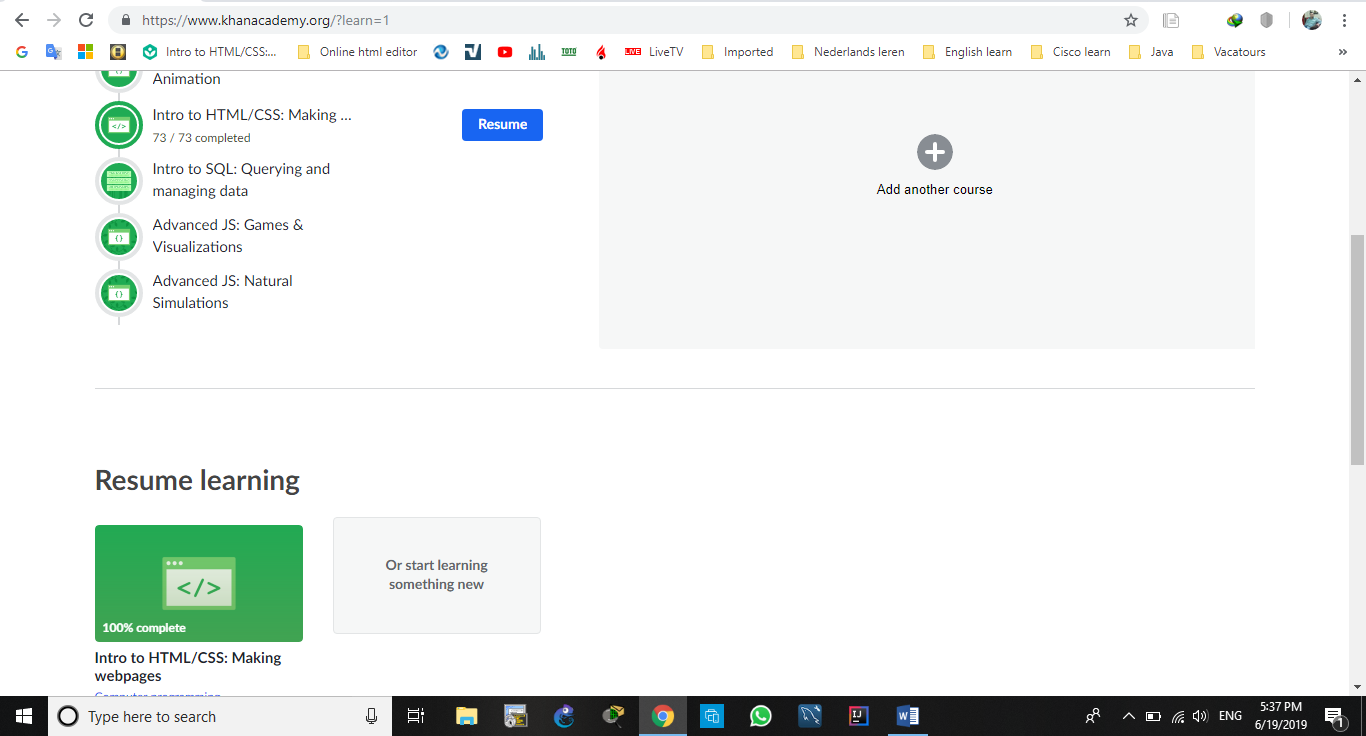Click the battery icon in system tray
This screenshot has height=736, width=1366.
(1153, 716)
